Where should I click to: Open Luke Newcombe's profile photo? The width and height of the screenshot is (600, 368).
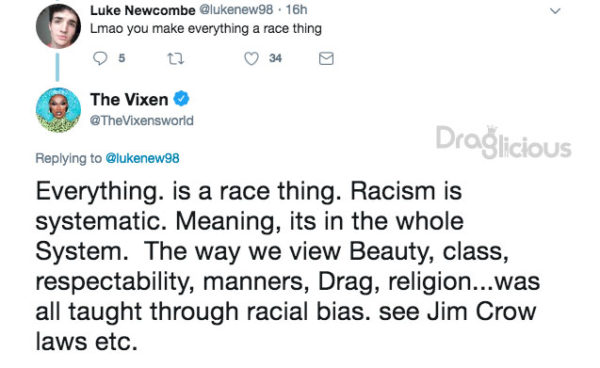58,26
